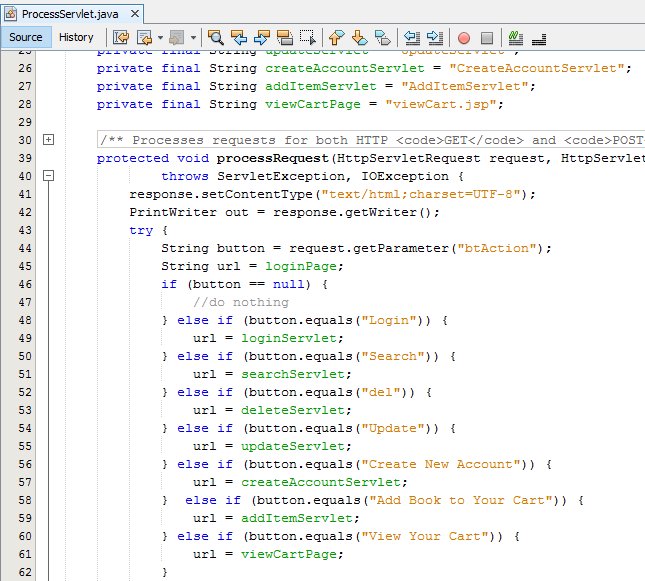Click the "text/html;charset=UTF-8" string

click(x=421, y=194)
